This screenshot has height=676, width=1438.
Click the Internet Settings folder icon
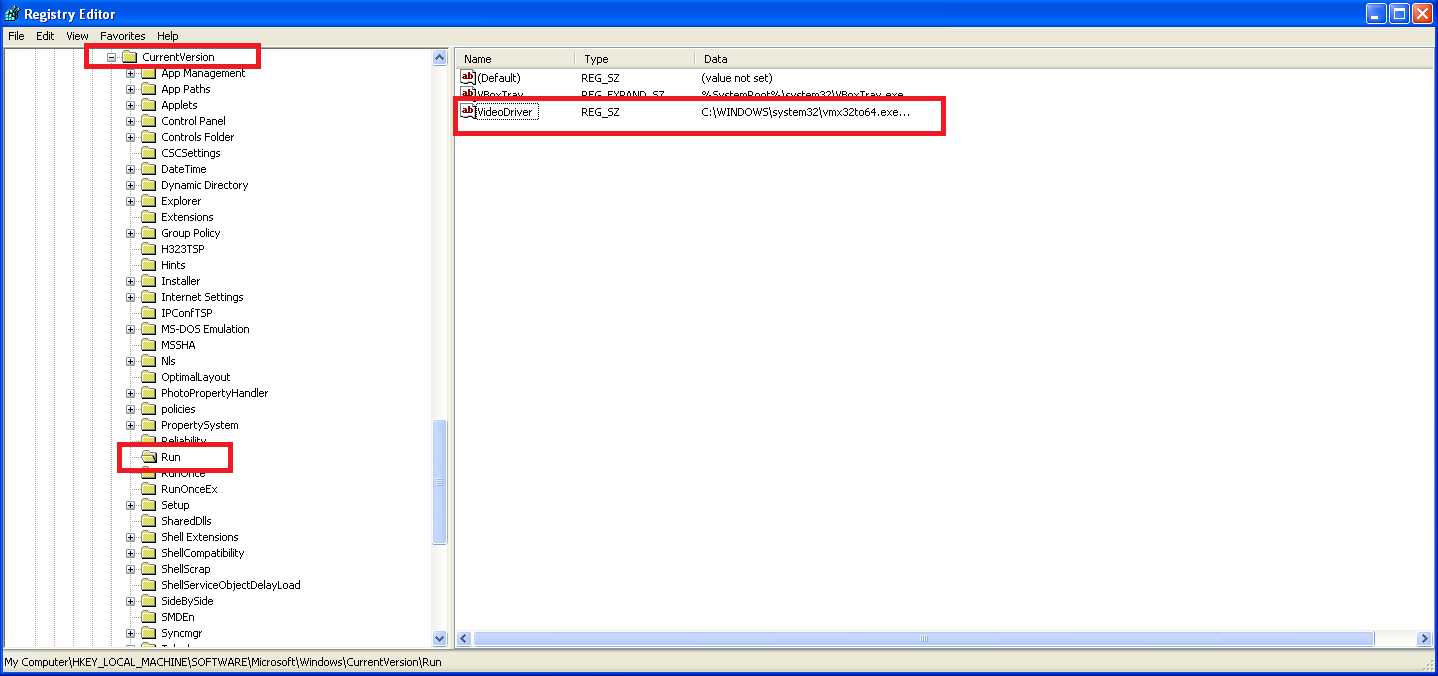coord(149,297)
